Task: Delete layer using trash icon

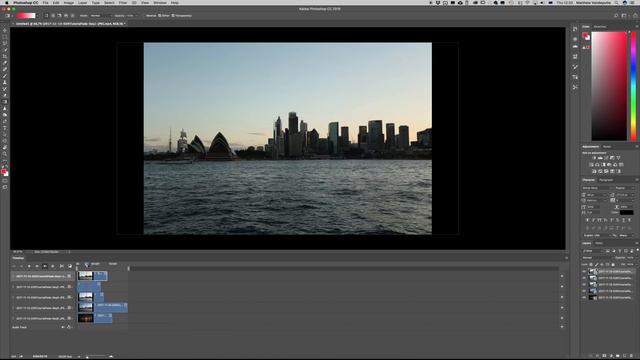Action: (x=631, y=356)
